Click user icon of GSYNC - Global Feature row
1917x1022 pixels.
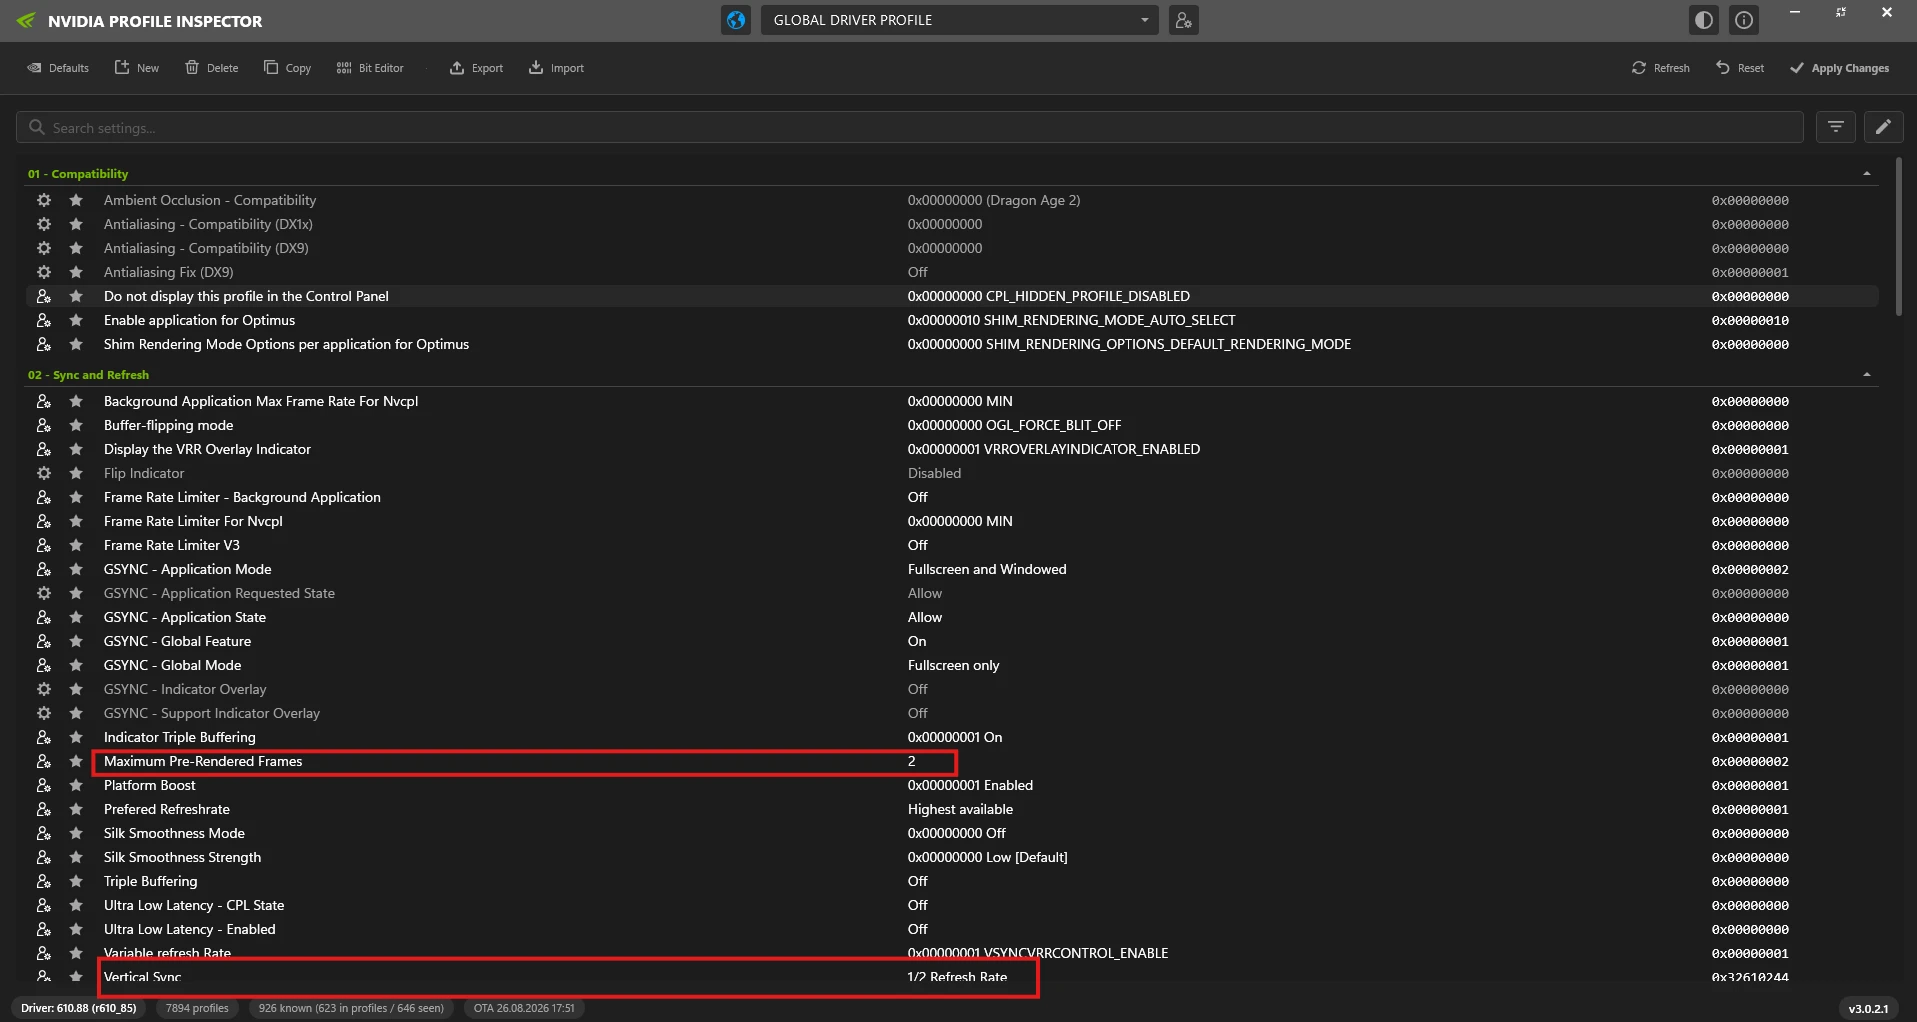tap(44, 641)
